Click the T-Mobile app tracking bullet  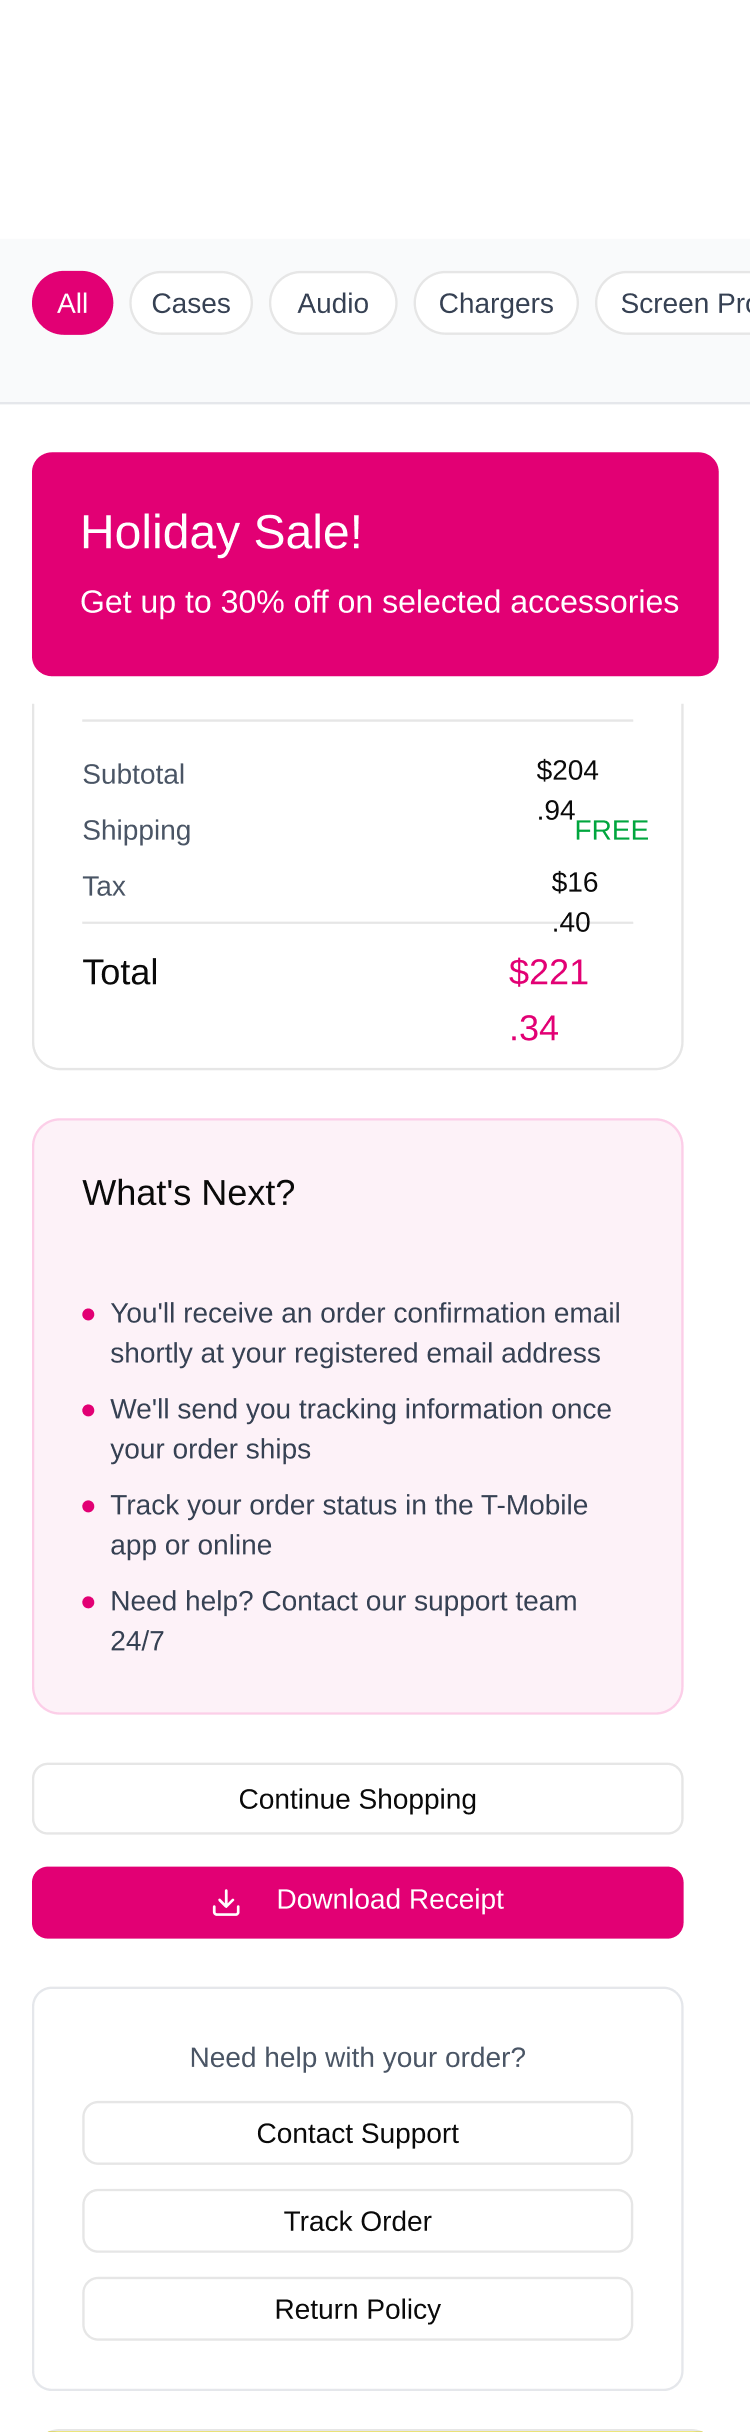tap(348, 1524)
